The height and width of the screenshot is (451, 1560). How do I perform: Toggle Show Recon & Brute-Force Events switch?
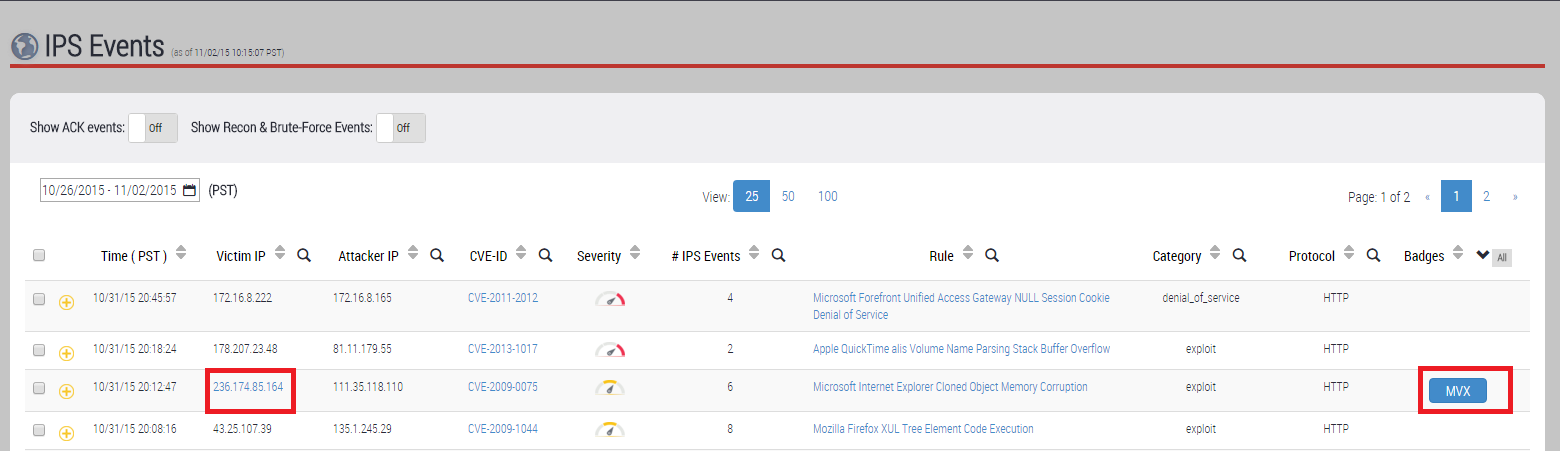pos(401,128)
